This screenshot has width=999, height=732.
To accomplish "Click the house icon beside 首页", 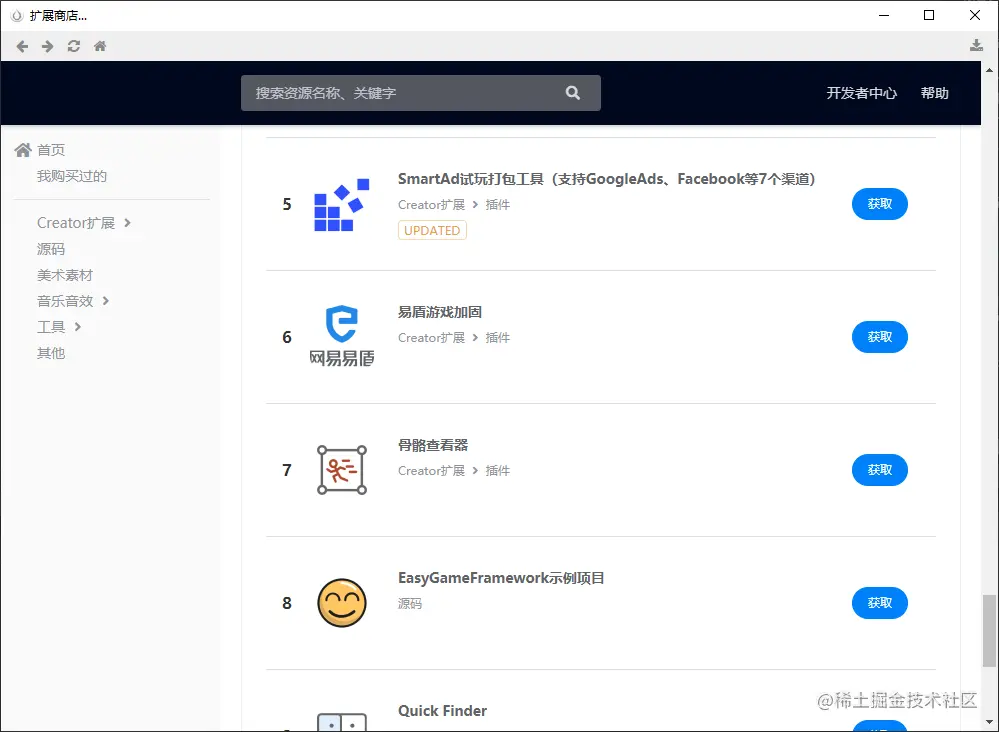I will pyautogui.click(x=23, y=150).
